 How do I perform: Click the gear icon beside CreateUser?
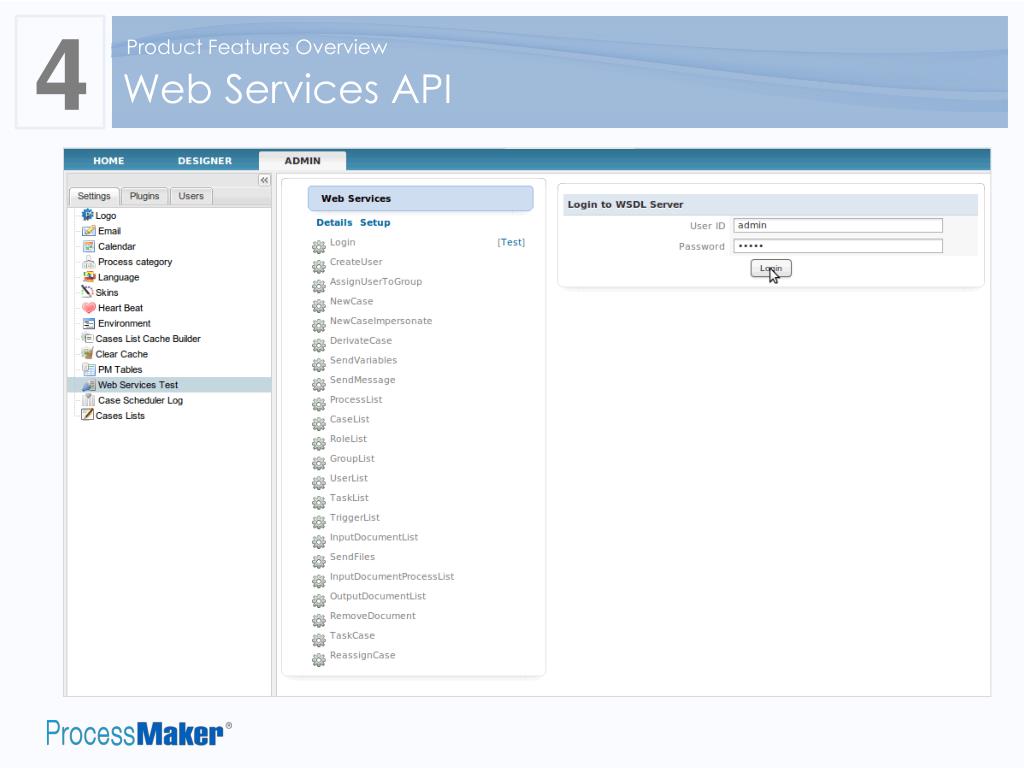pos(319,266)
